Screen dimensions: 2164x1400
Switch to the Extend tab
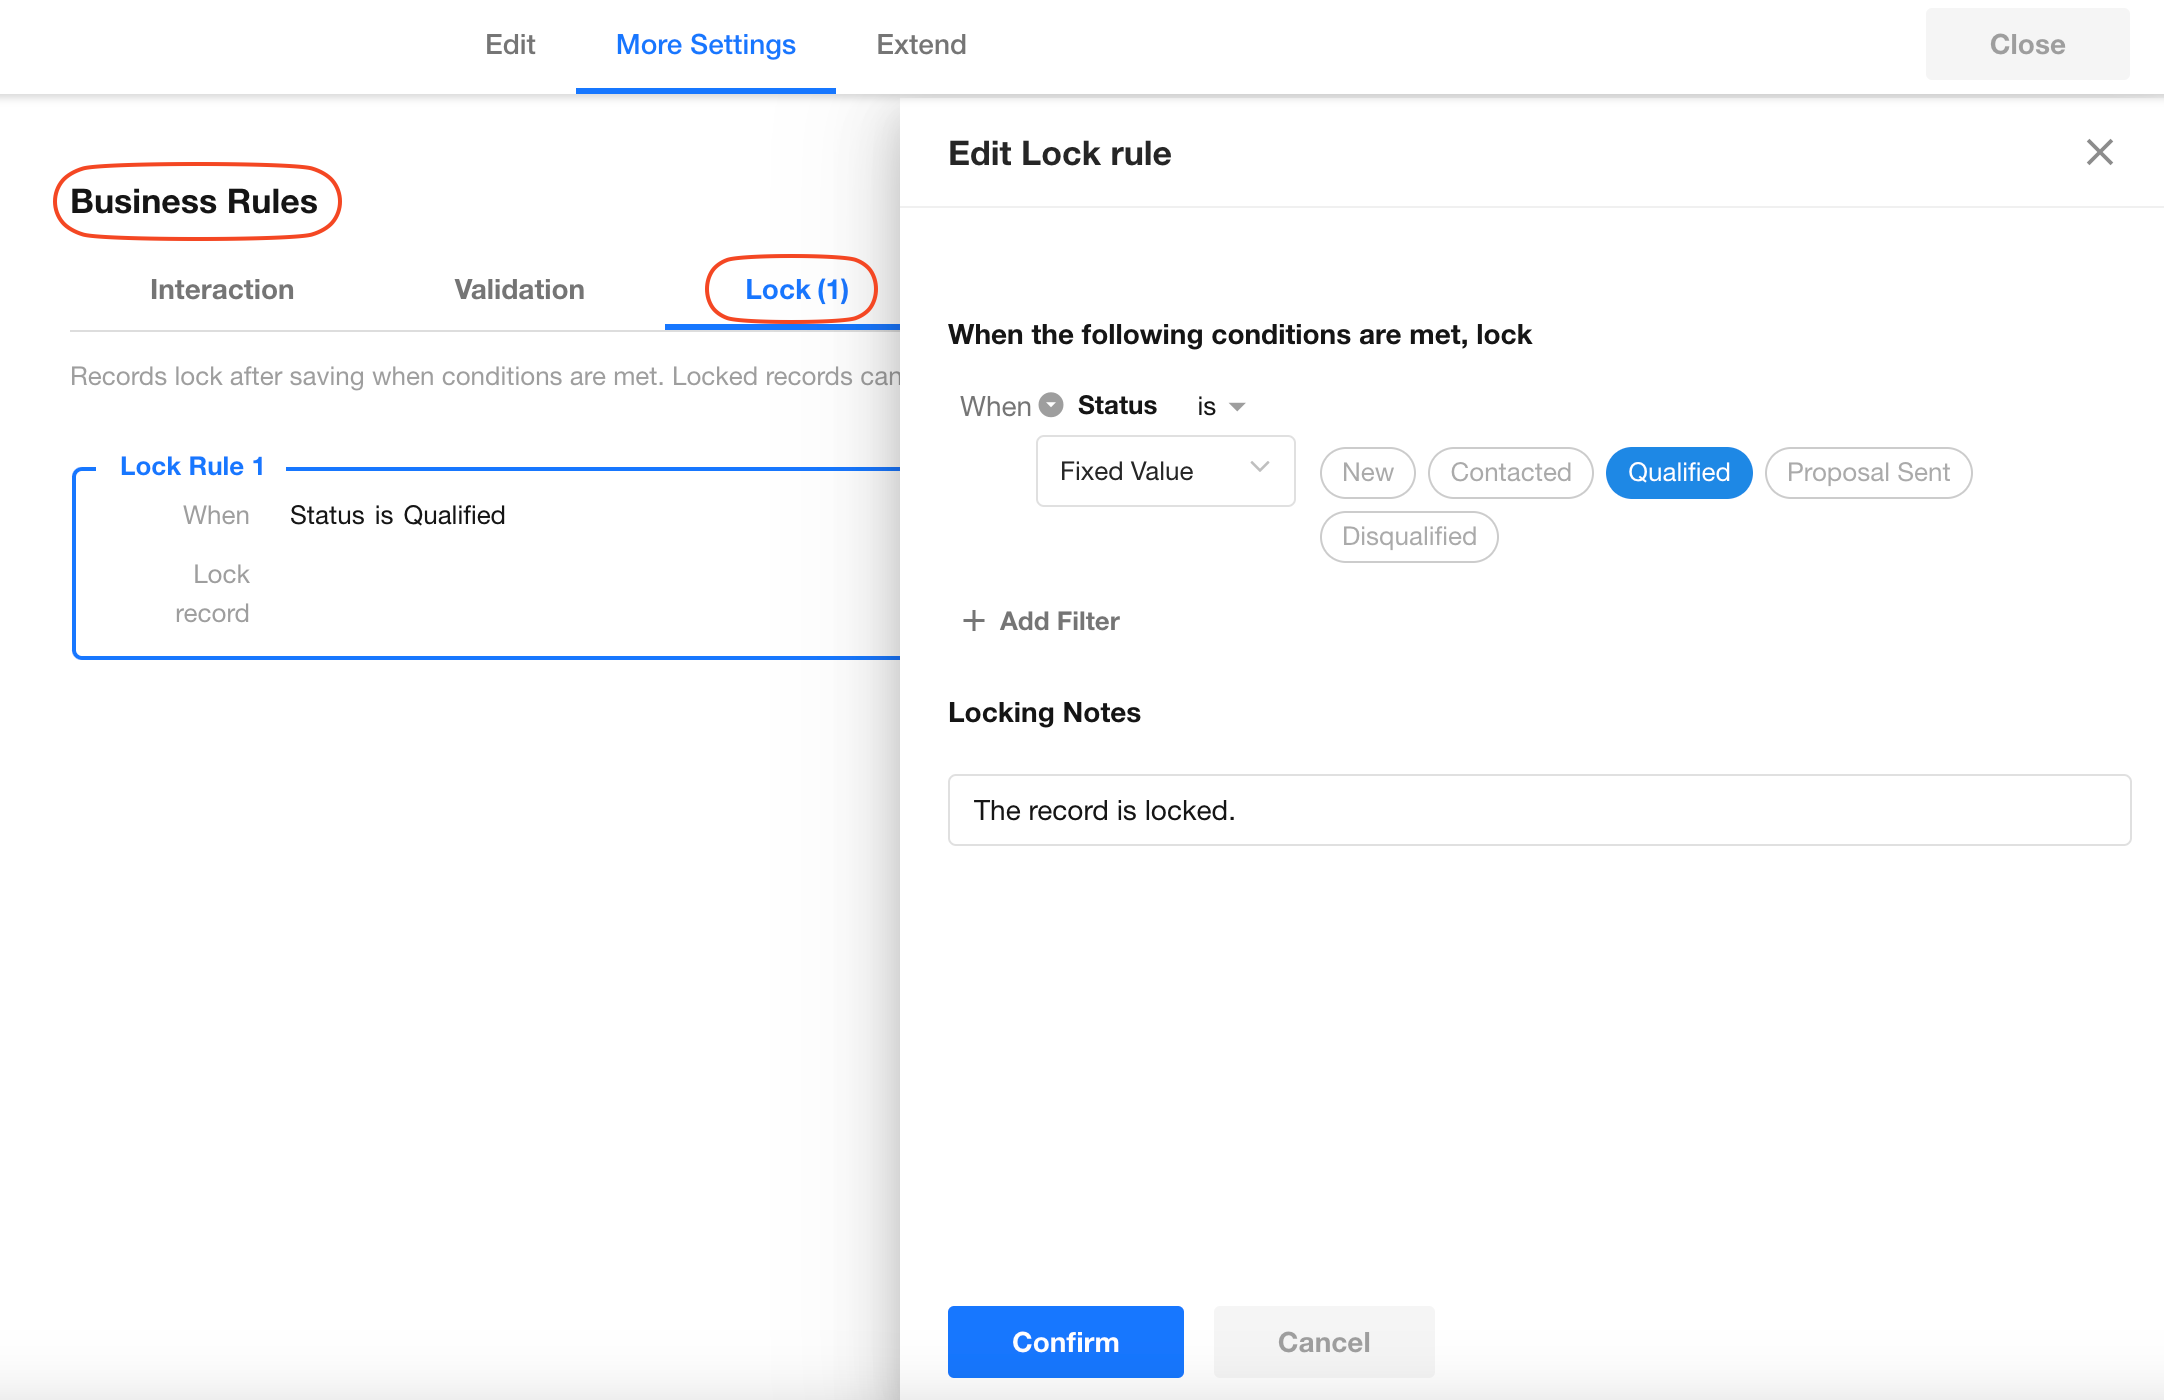pos(921,45)
